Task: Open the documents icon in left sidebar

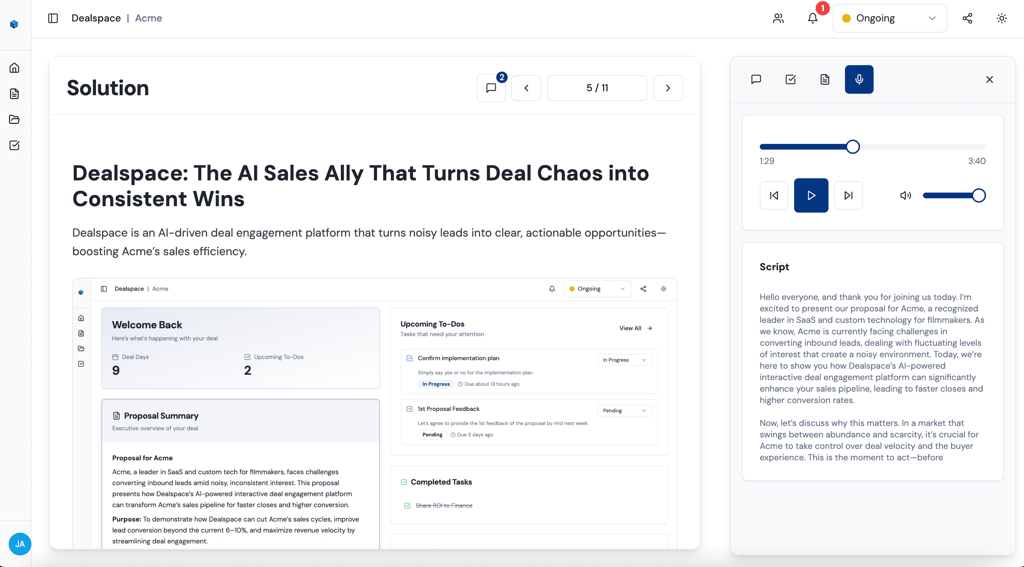Action: pos(14,94)
